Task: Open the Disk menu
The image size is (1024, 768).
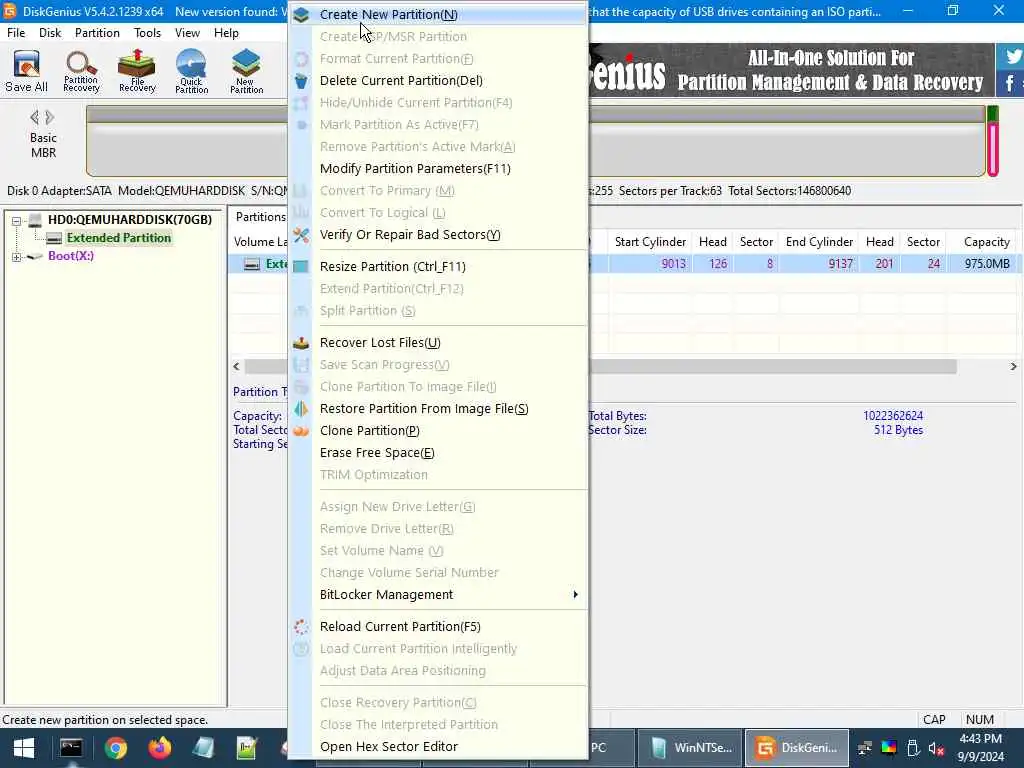Action: click(x=50, y=33)
